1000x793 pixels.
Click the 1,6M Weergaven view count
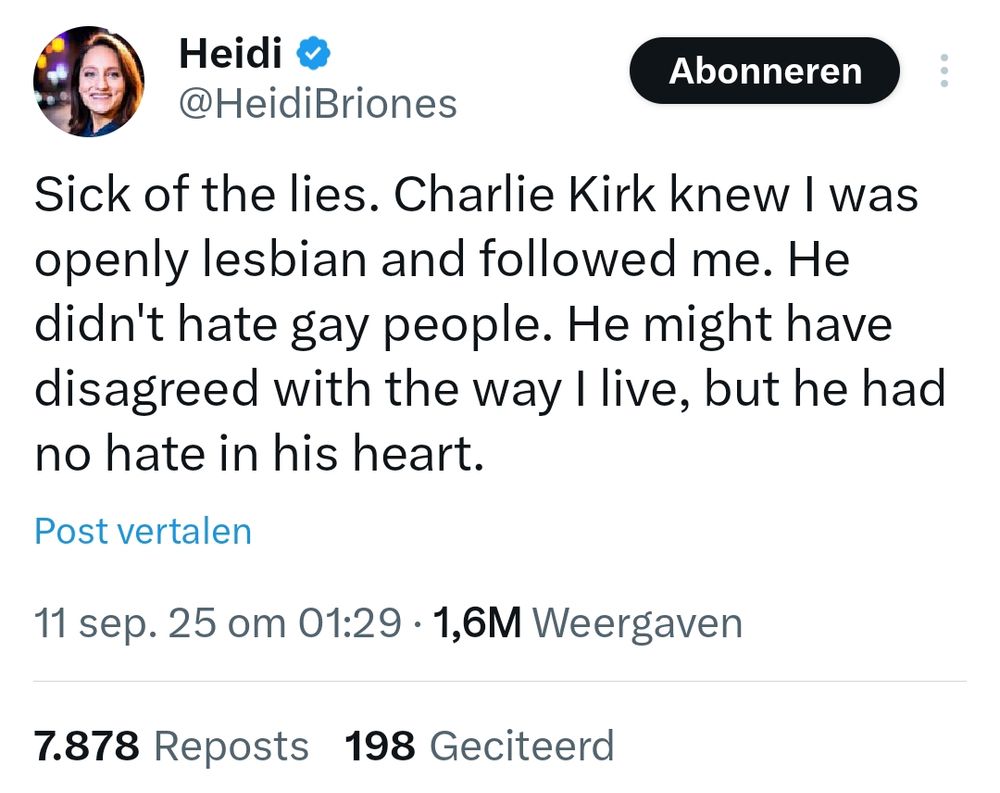[x=588, y=623]
